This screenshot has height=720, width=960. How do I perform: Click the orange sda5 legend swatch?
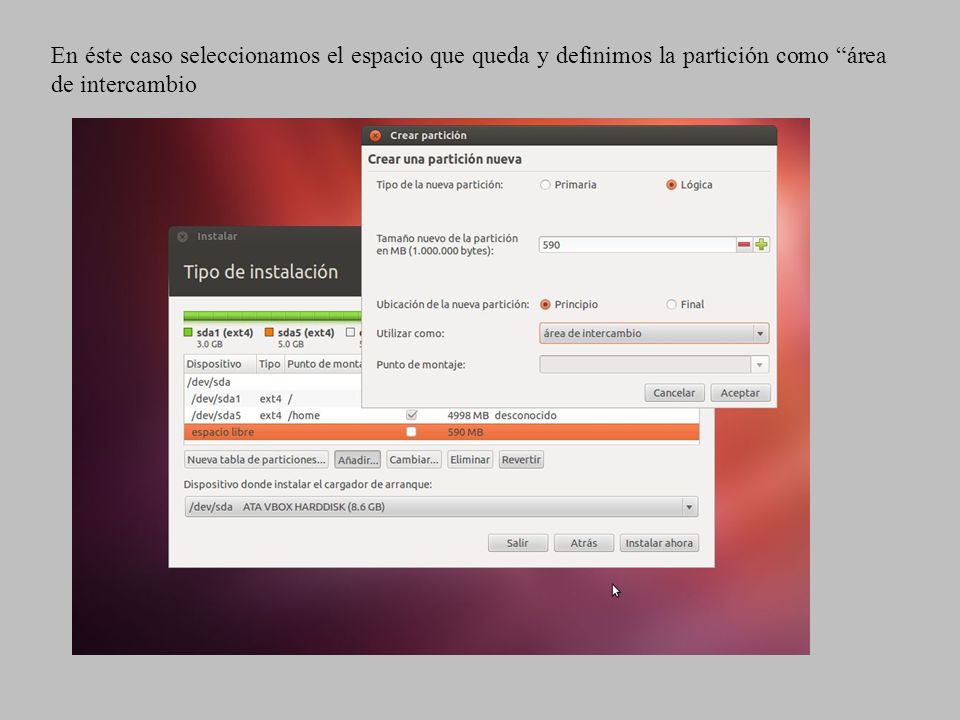click(269, 332)
